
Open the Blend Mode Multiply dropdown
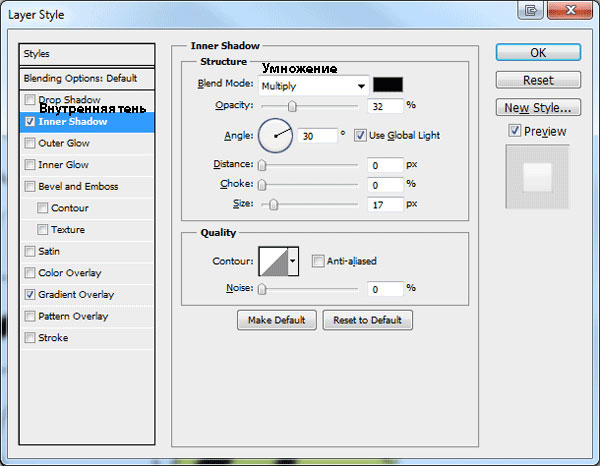[313, 86]
